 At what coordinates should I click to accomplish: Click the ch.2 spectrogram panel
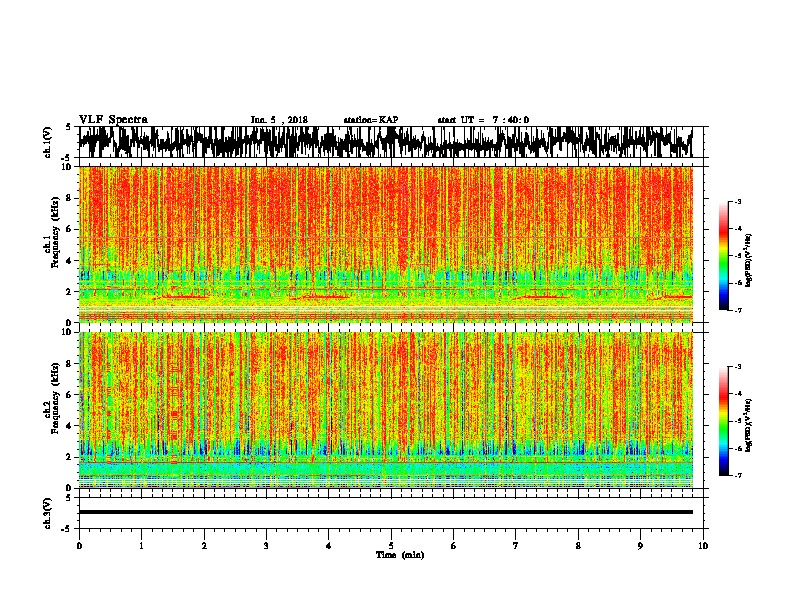coord(385,410)
